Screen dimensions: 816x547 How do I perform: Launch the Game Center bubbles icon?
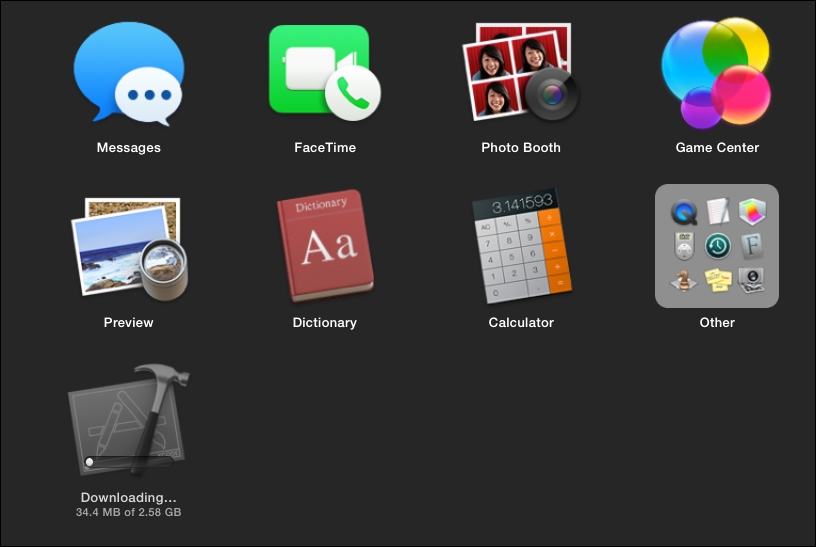tap(717, 73)
